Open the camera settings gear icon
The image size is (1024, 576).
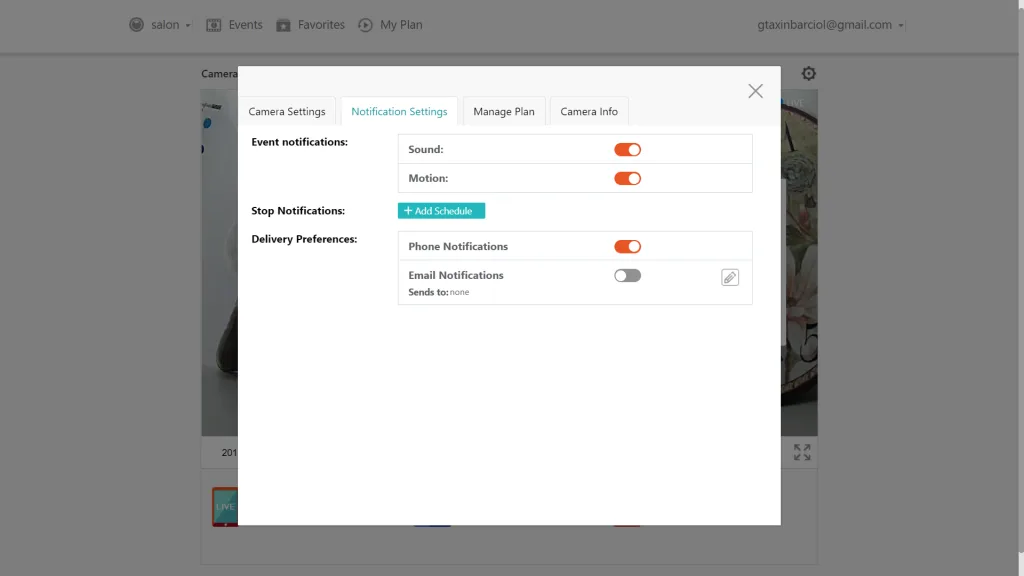tap(808, 73)
